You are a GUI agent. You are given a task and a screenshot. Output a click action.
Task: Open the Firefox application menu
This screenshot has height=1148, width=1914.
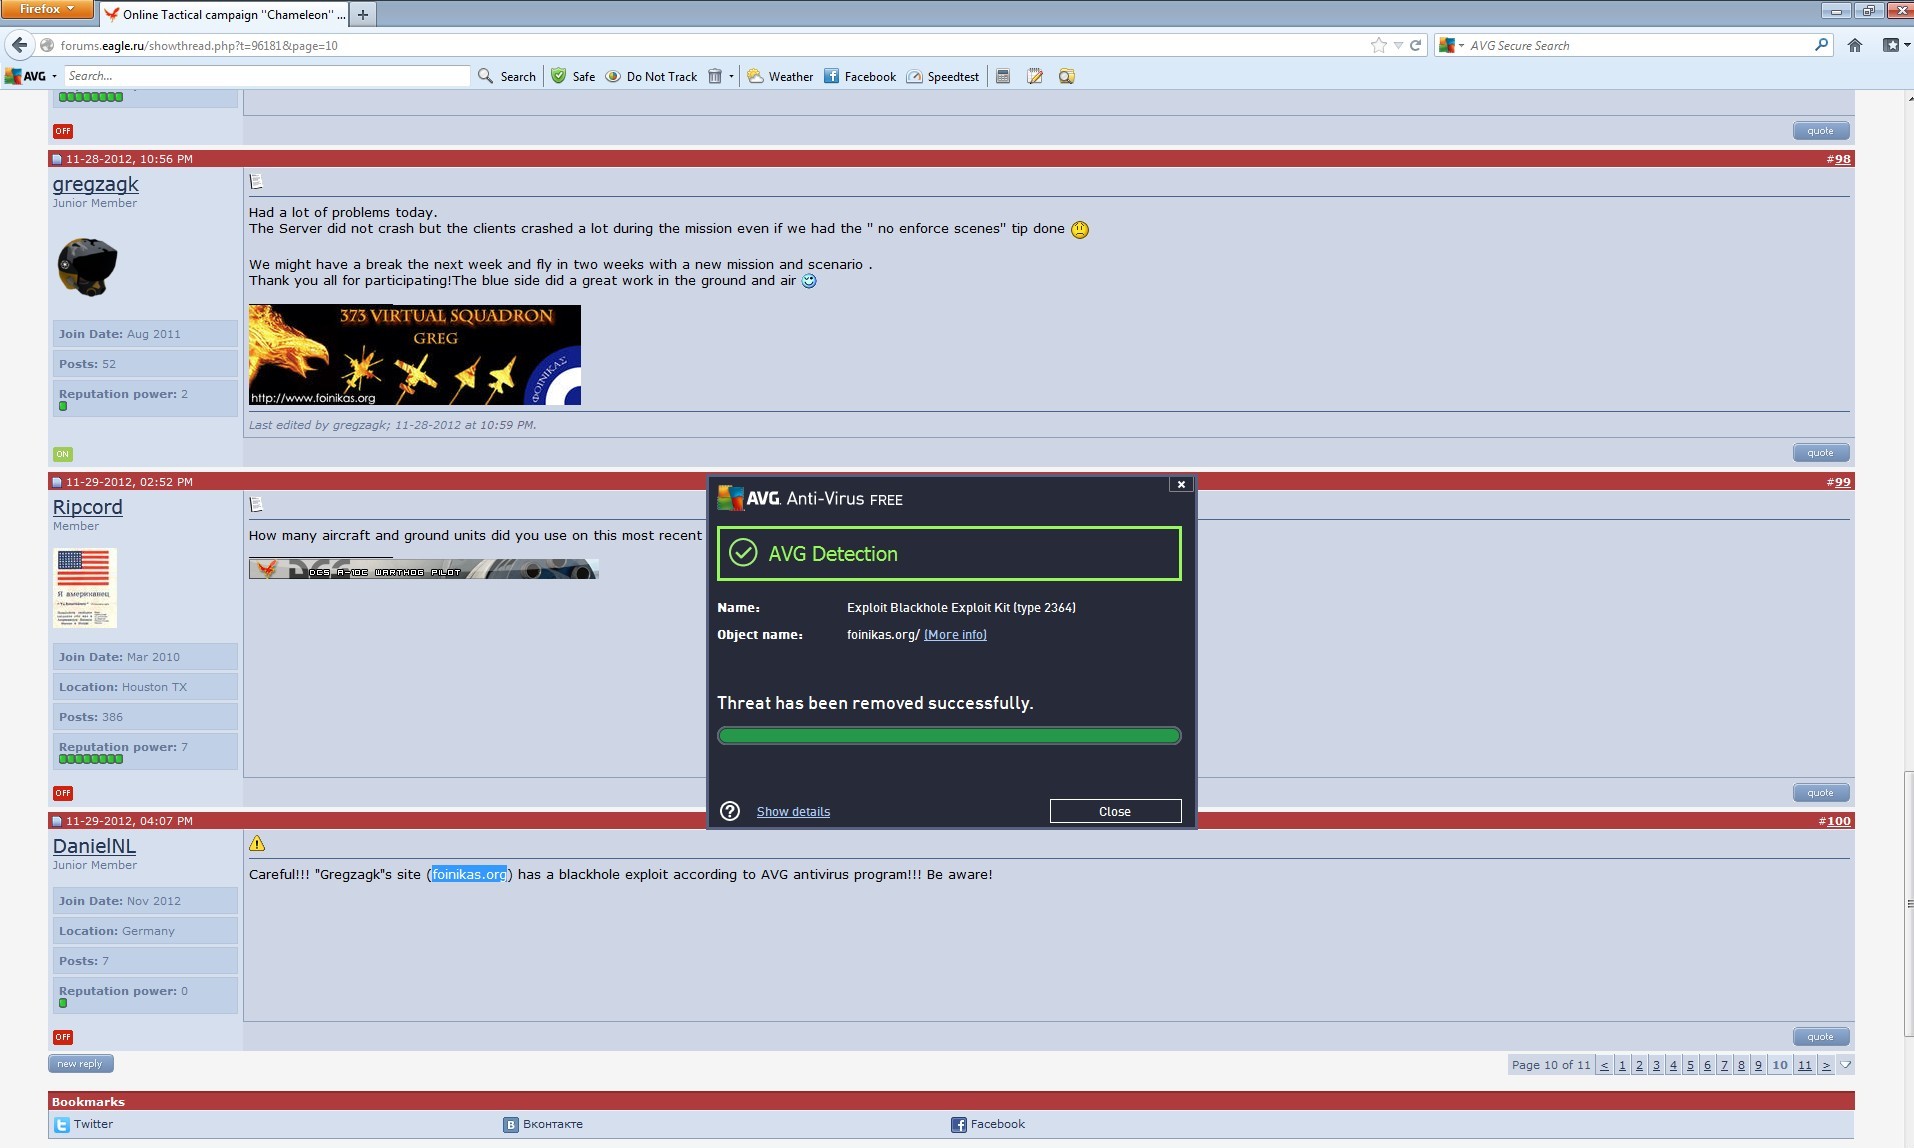click(46, 9)
